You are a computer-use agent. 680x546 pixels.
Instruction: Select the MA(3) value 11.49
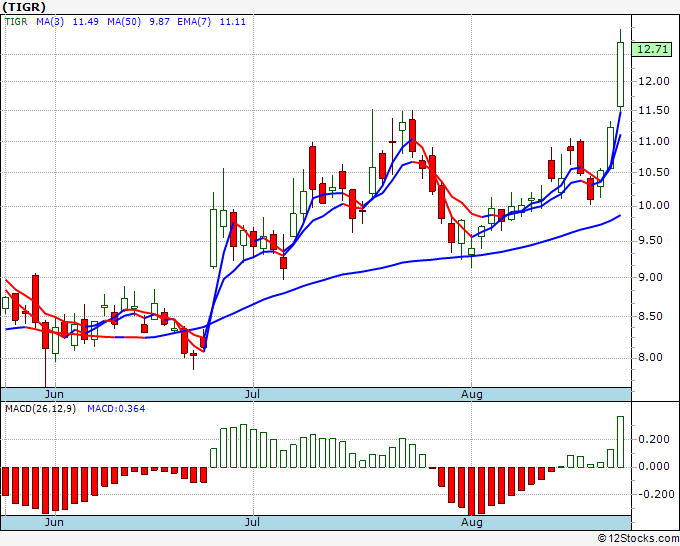pyautogui.click(x=85, y=22)
